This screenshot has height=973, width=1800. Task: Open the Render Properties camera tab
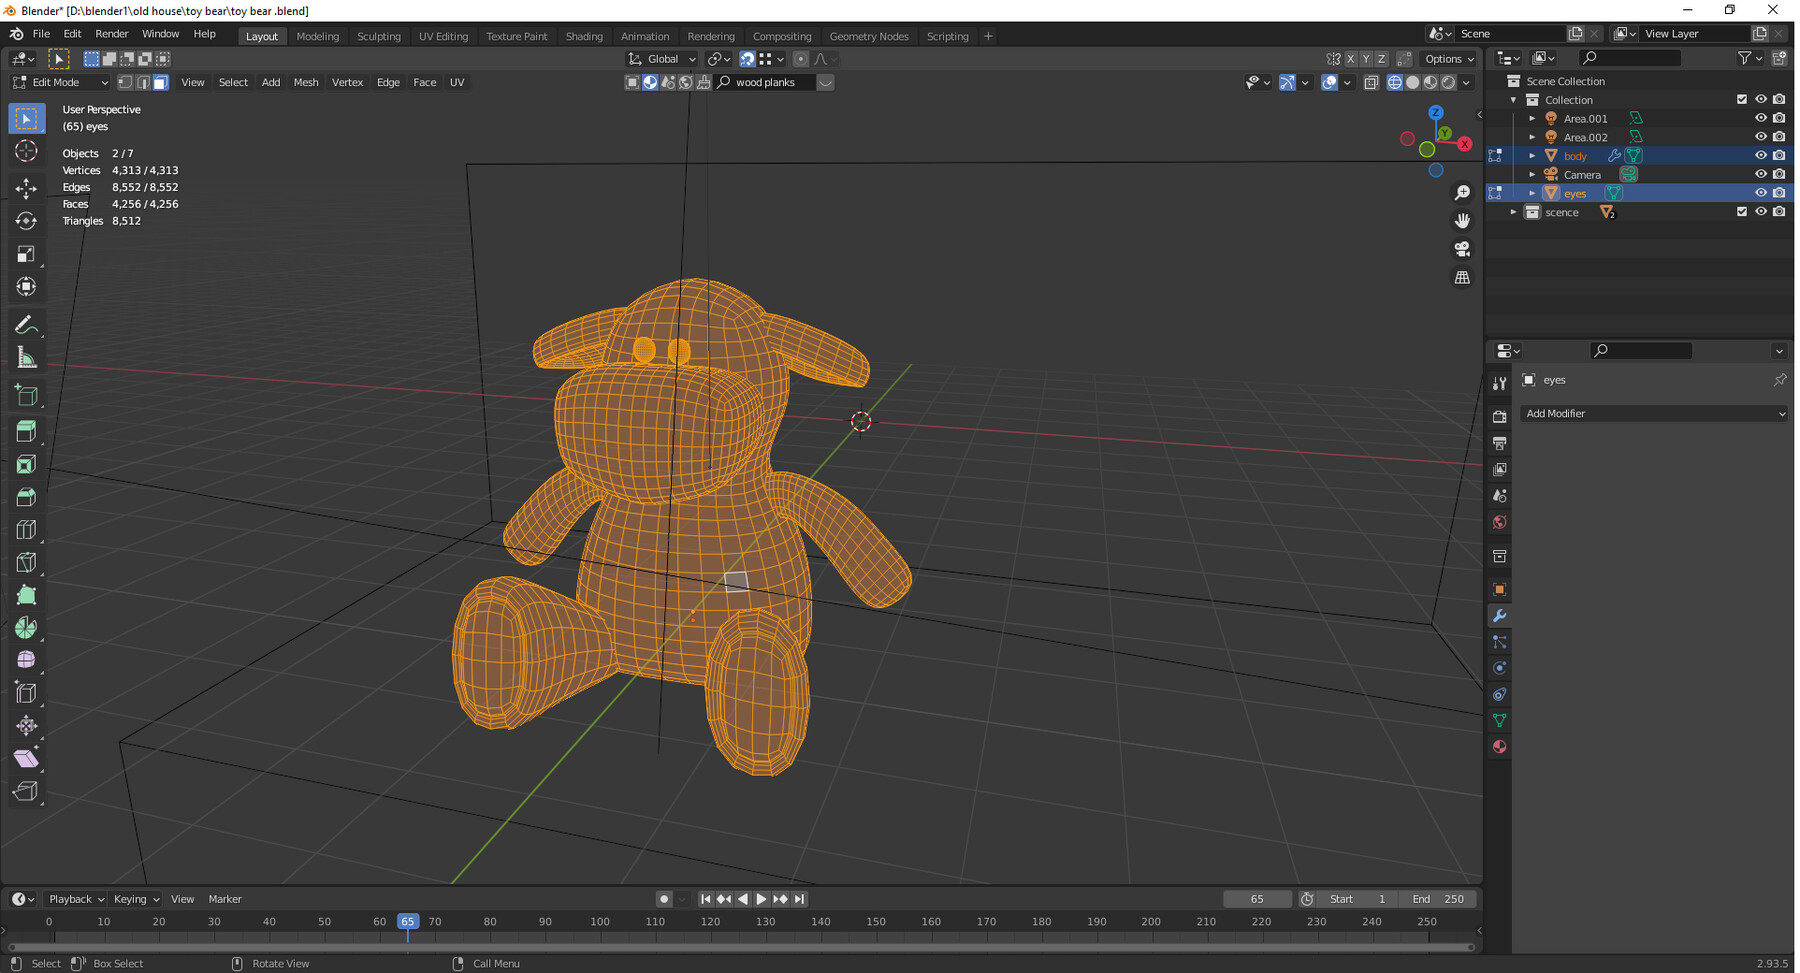(1499, 415)
